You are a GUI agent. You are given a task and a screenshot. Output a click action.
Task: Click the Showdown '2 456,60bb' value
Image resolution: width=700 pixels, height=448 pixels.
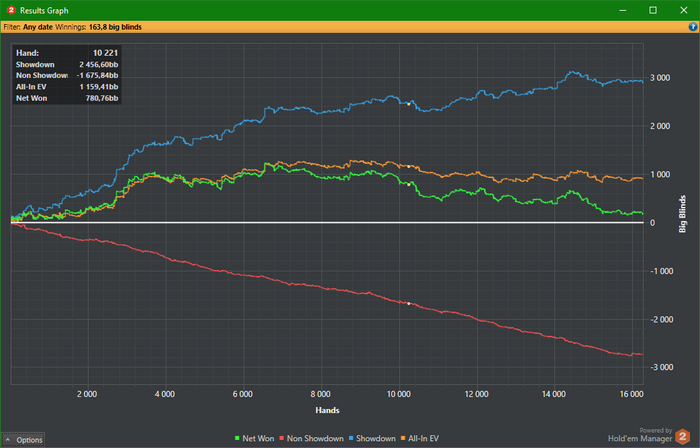coord(99,64)
